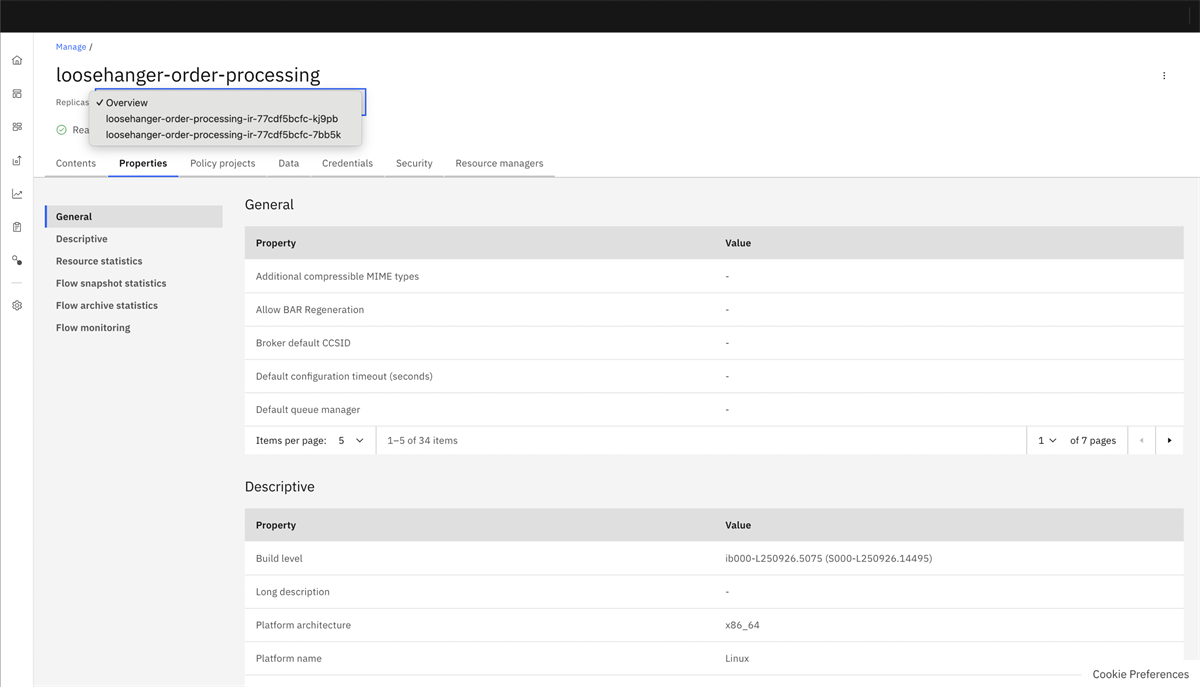
Task: Open the API keys icon in the sidebar
Action: pos(16,260)
